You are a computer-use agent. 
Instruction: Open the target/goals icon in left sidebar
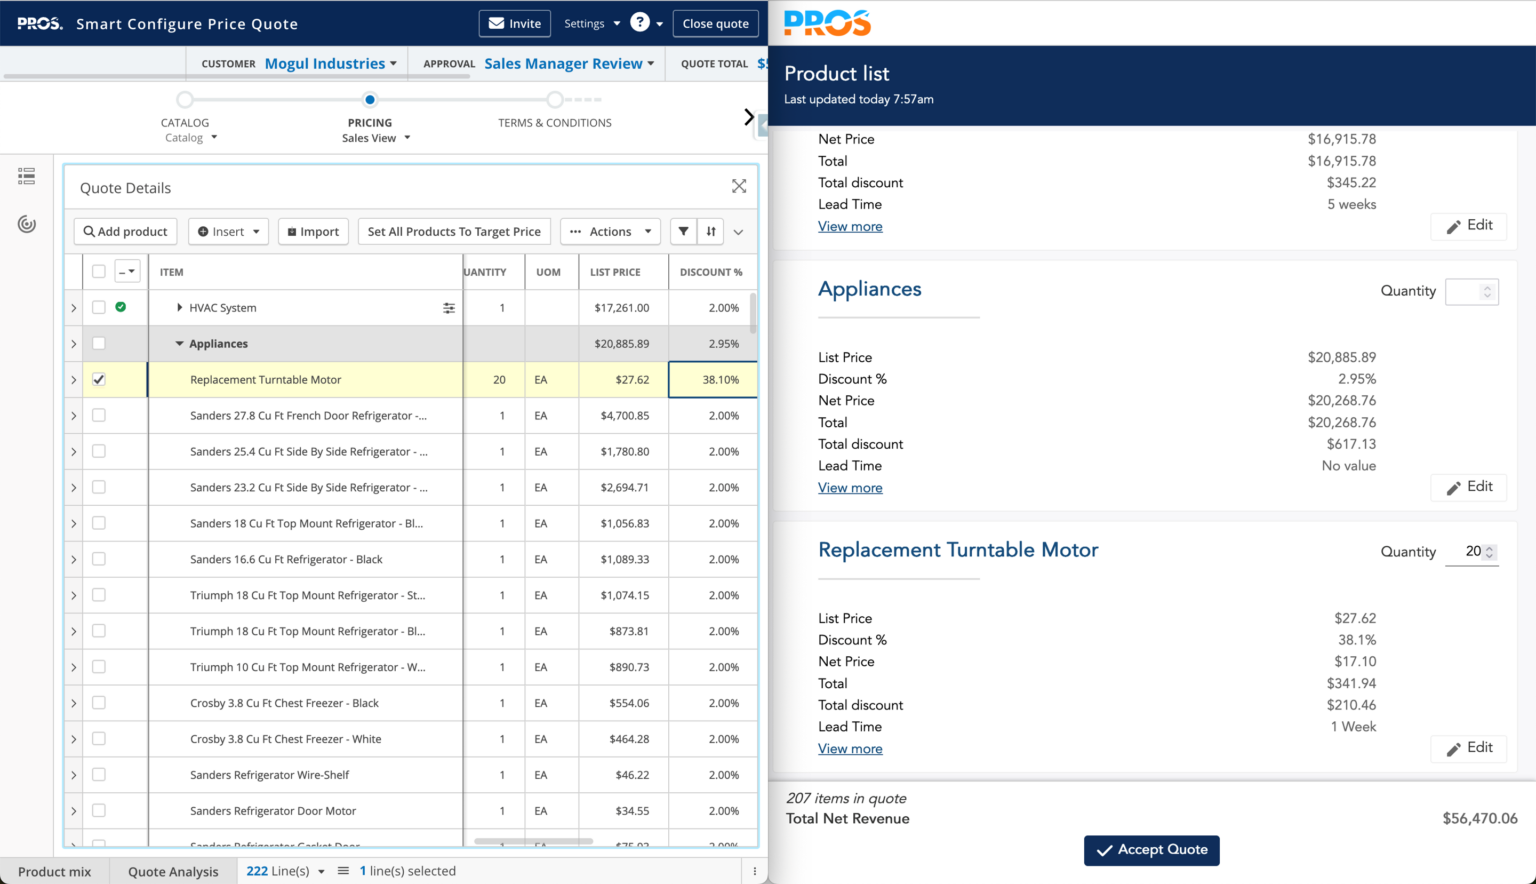26,223
